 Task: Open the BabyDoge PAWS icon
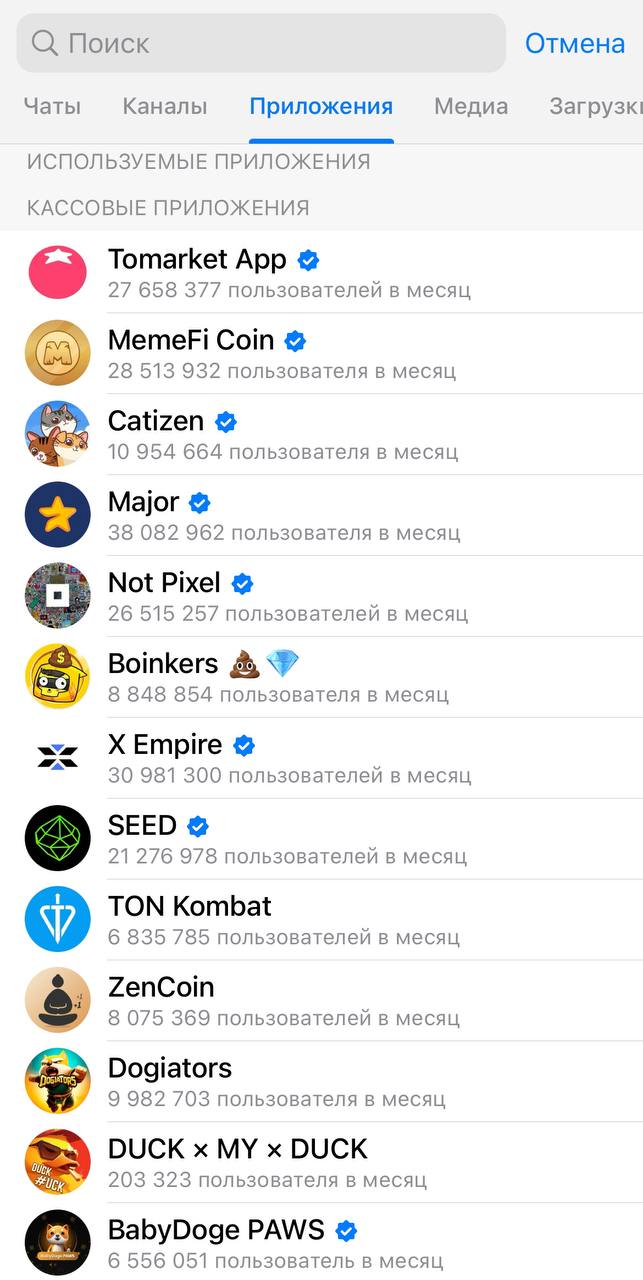[x=58, y=1243]
